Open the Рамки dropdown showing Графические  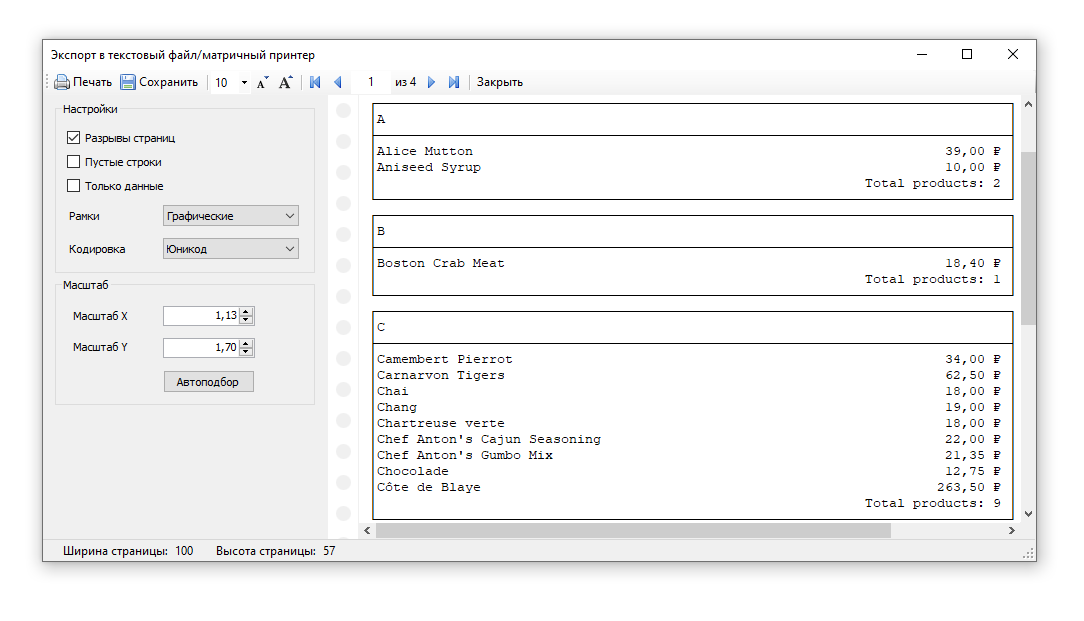231,216
